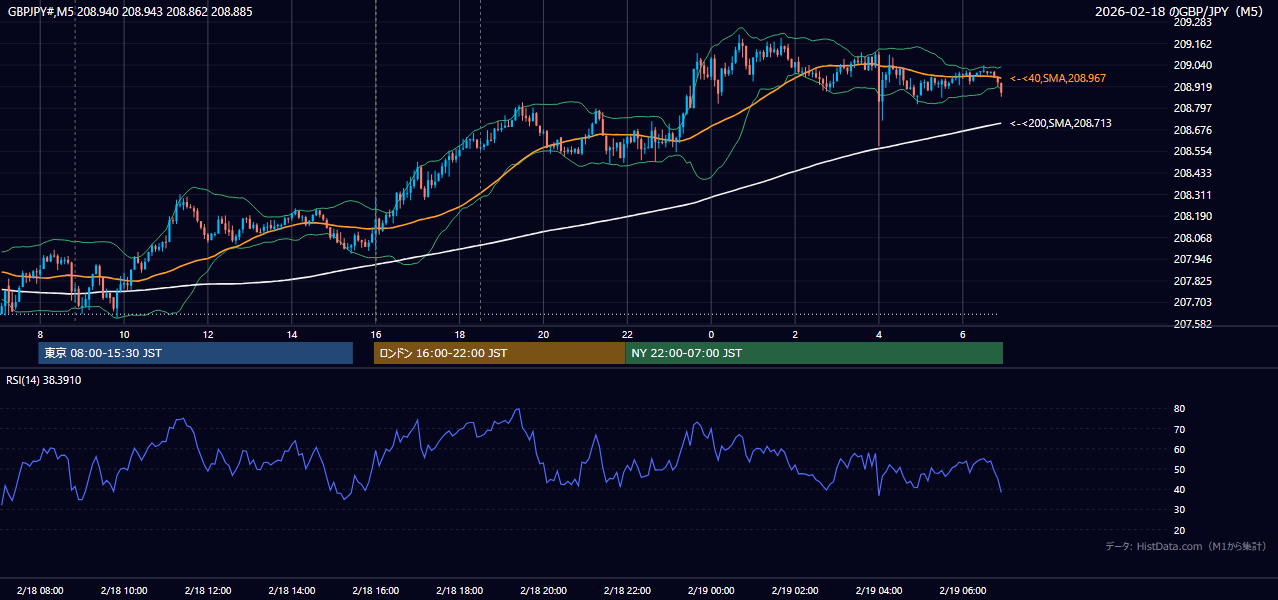This screenshot has width=1278, height=600.
Task: Click the 2/19 04:00 date axis label
Action: (x=880, y=590)
